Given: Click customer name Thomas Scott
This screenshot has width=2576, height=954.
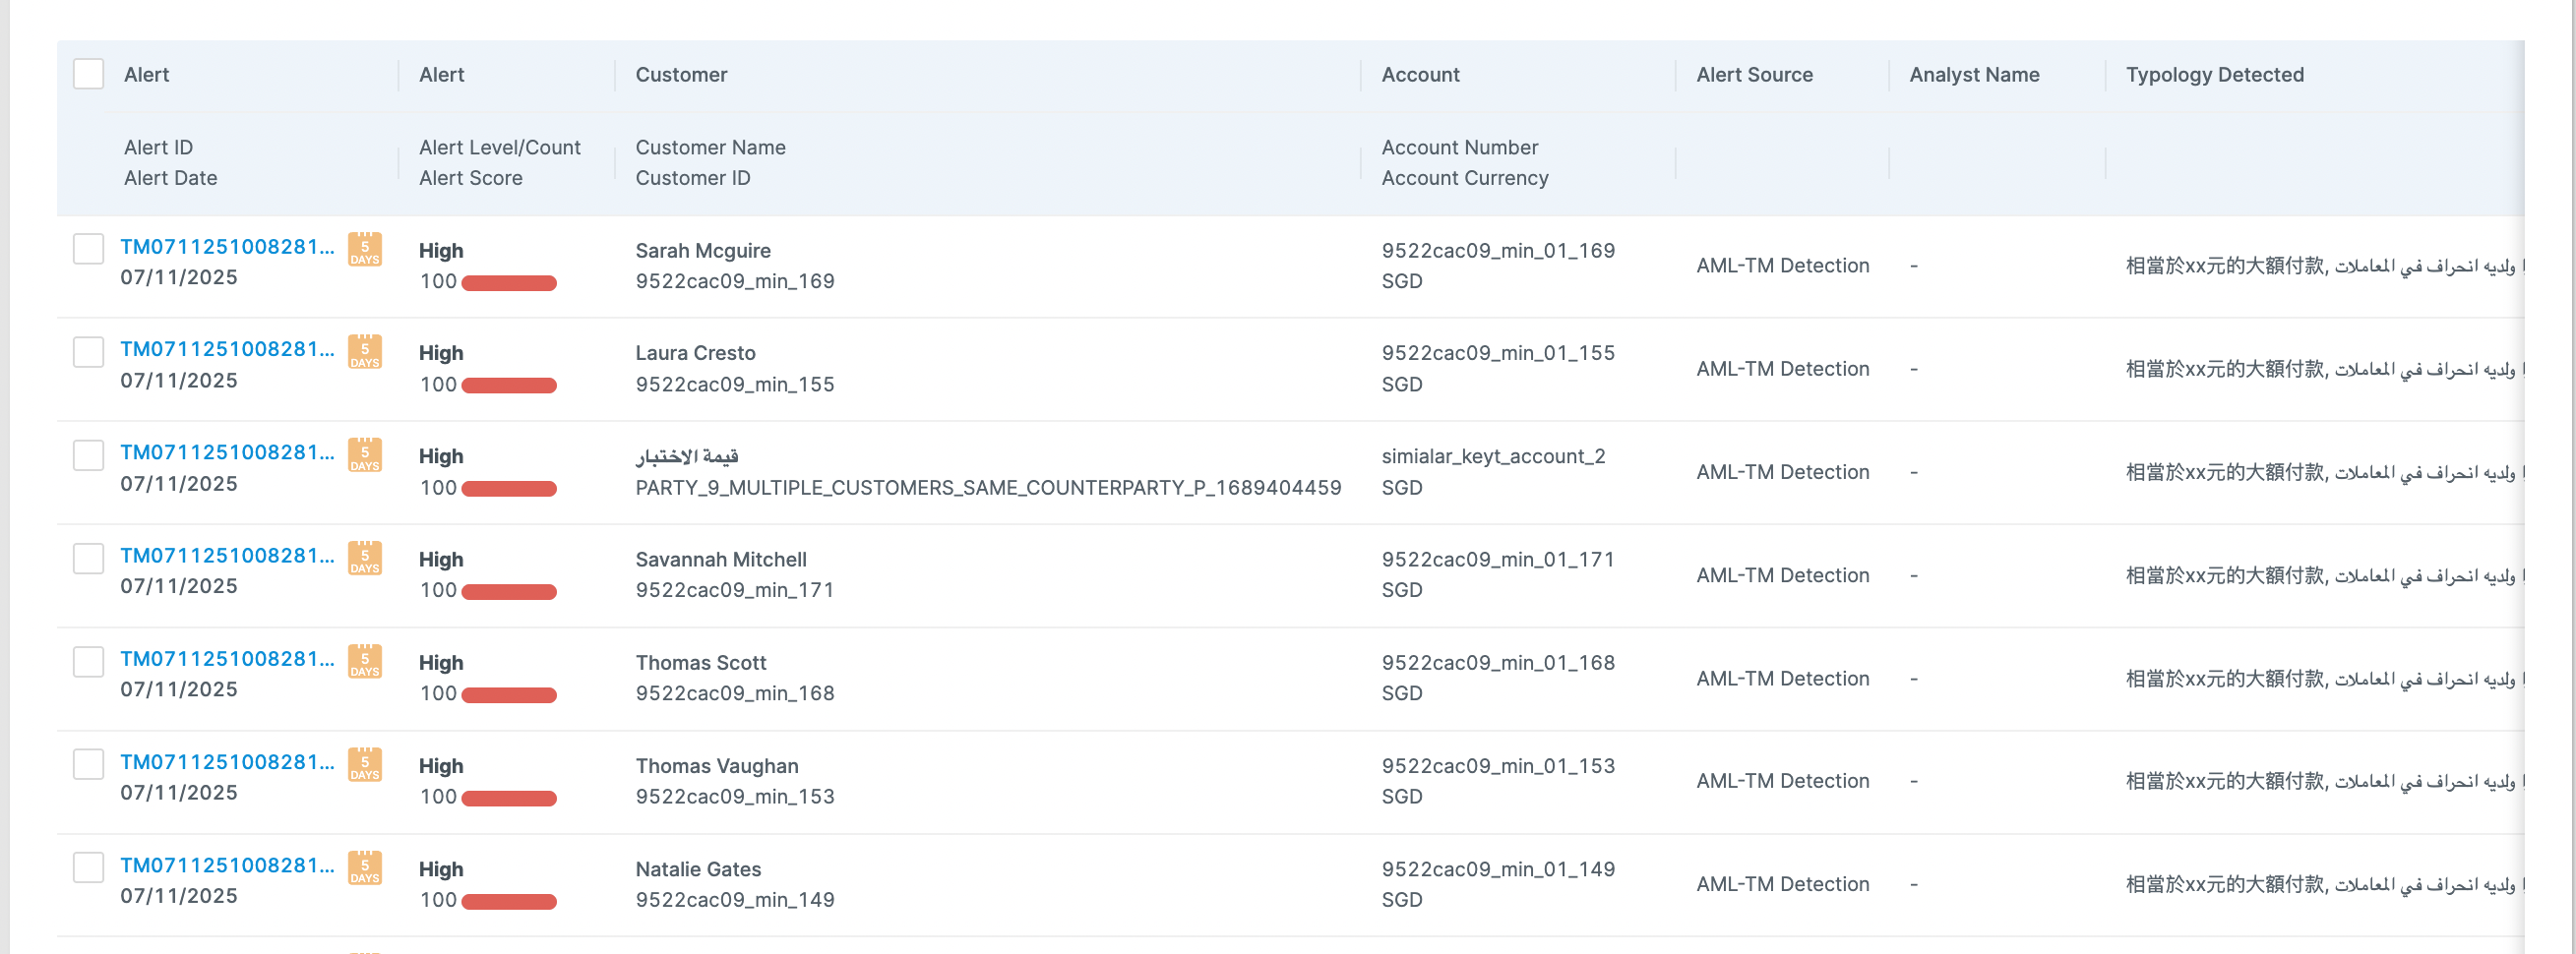Looking at the screenshot, I should coord(701,663).
